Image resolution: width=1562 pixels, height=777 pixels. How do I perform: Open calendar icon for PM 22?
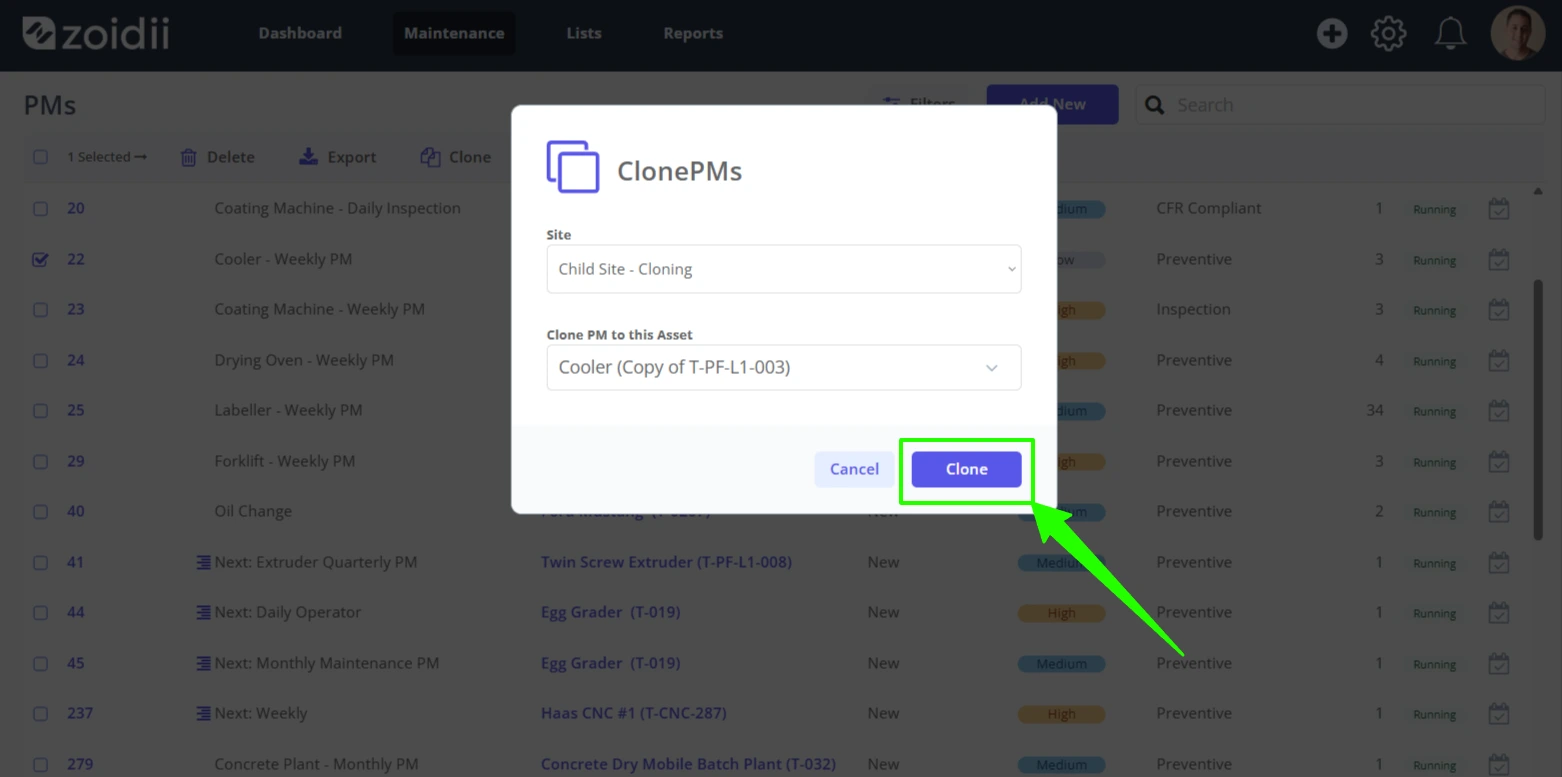pyautogui.click(x=1498, y=260)
